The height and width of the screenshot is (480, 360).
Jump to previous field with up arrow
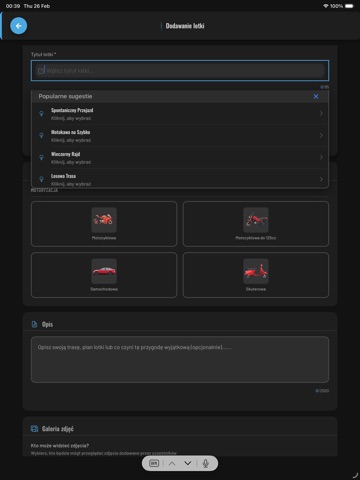172,463
